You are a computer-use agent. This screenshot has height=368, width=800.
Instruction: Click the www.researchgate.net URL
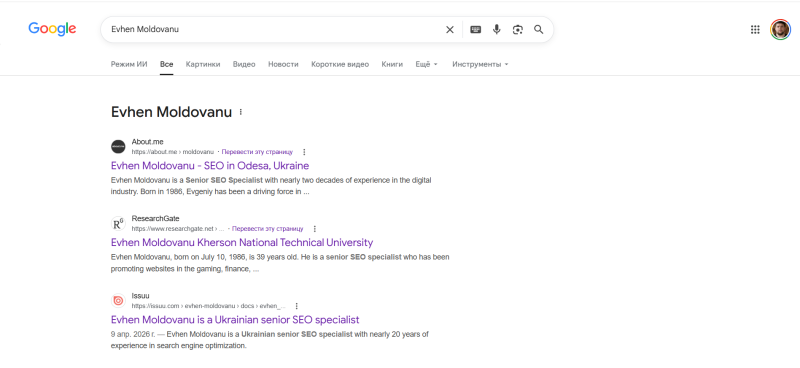[178, 229]
